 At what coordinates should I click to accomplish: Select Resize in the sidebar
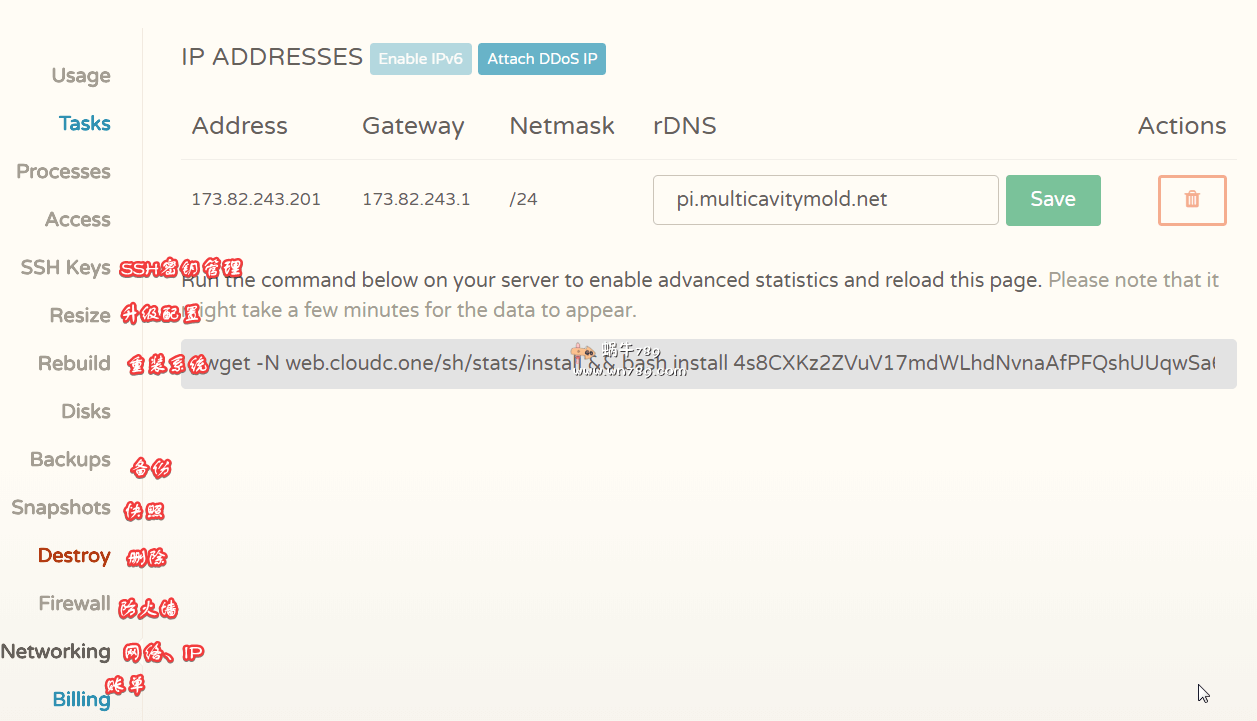pyautogui.click(x=79, y=316)
